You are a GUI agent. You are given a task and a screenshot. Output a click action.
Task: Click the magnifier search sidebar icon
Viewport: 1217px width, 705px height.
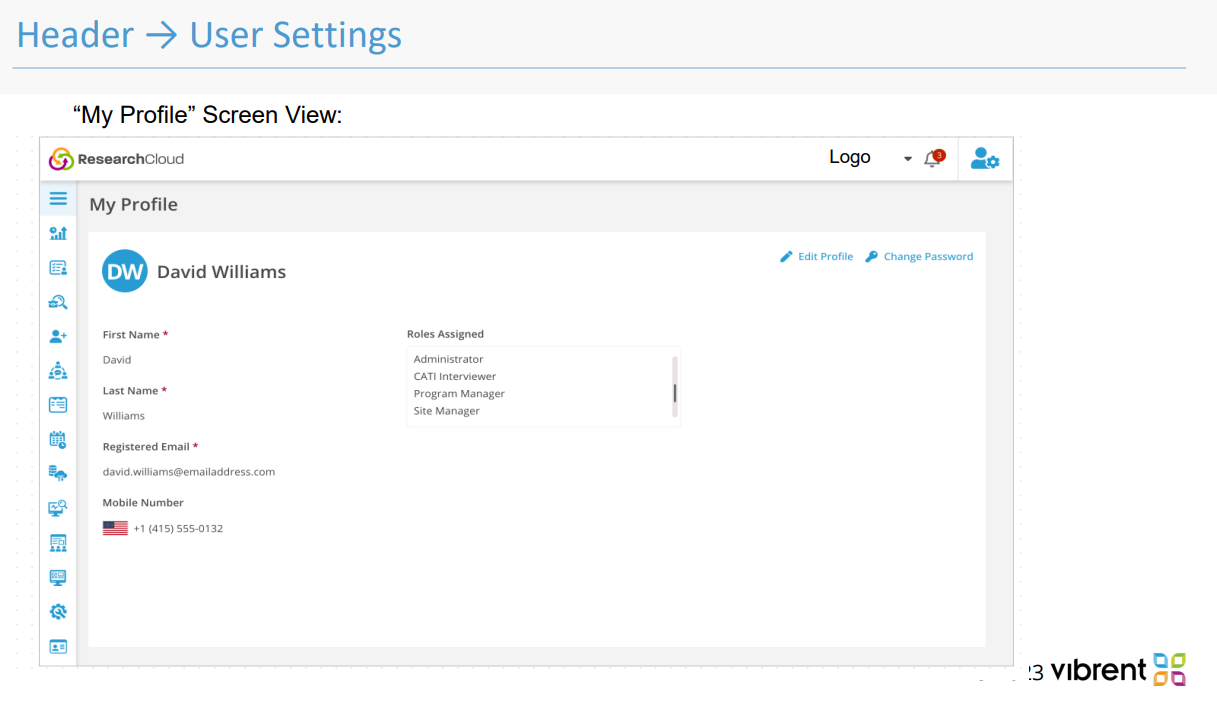[58, 302]
